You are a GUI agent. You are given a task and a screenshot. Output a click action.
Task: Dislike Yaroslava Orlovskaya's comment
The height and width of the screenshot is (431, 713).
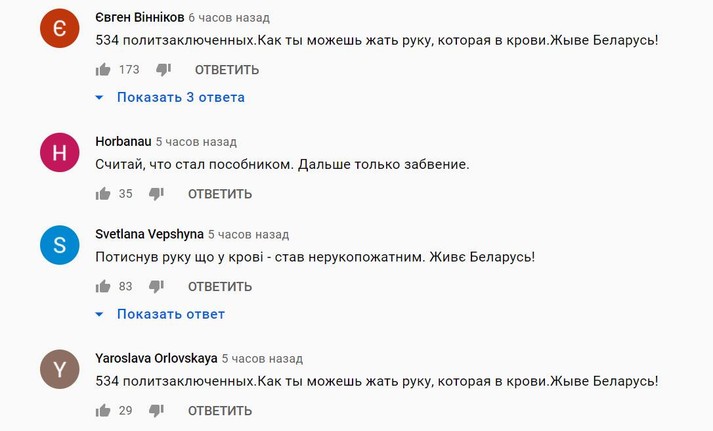coord(156,411)
